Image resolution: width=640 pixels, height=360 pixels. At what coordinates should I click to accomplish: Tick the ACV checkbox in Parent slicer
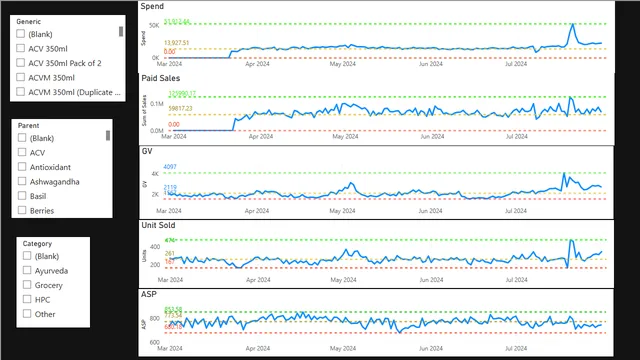coord(22,152)
